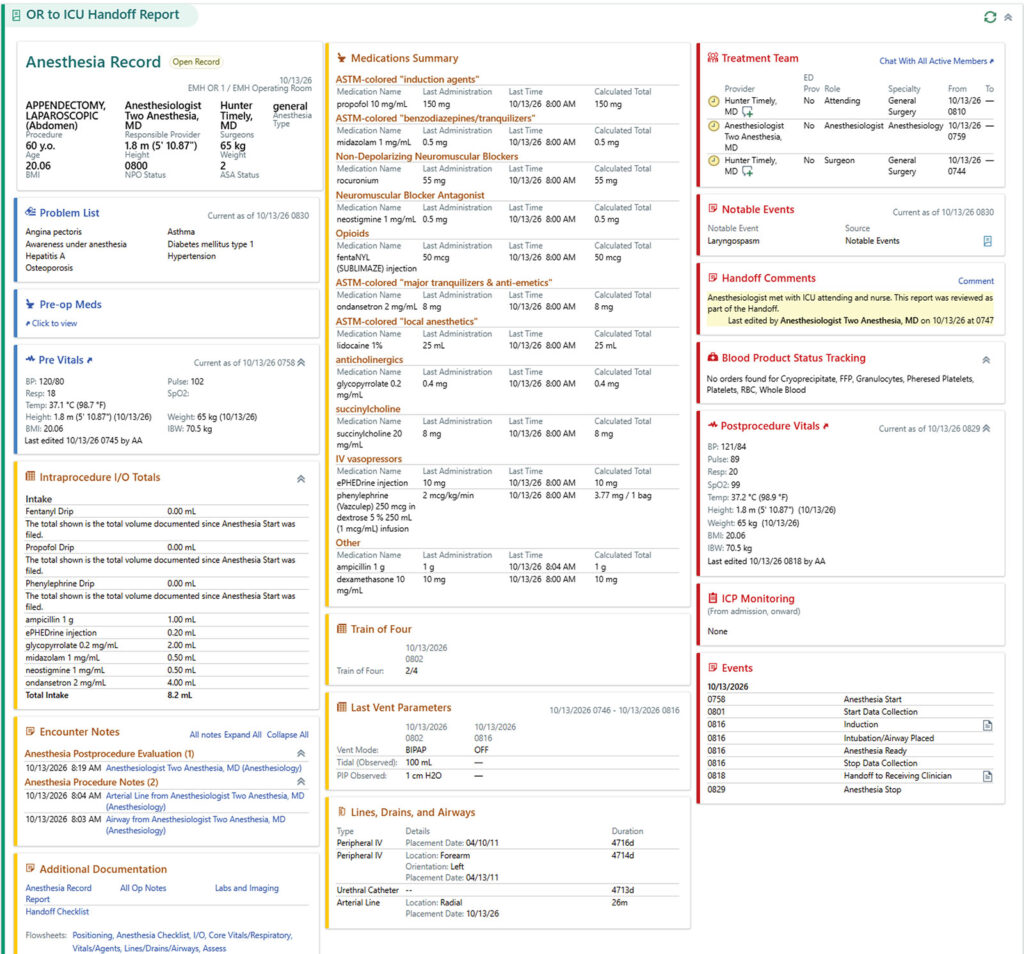Click the Handoff Comments section icon

click(x=712, y=278)
